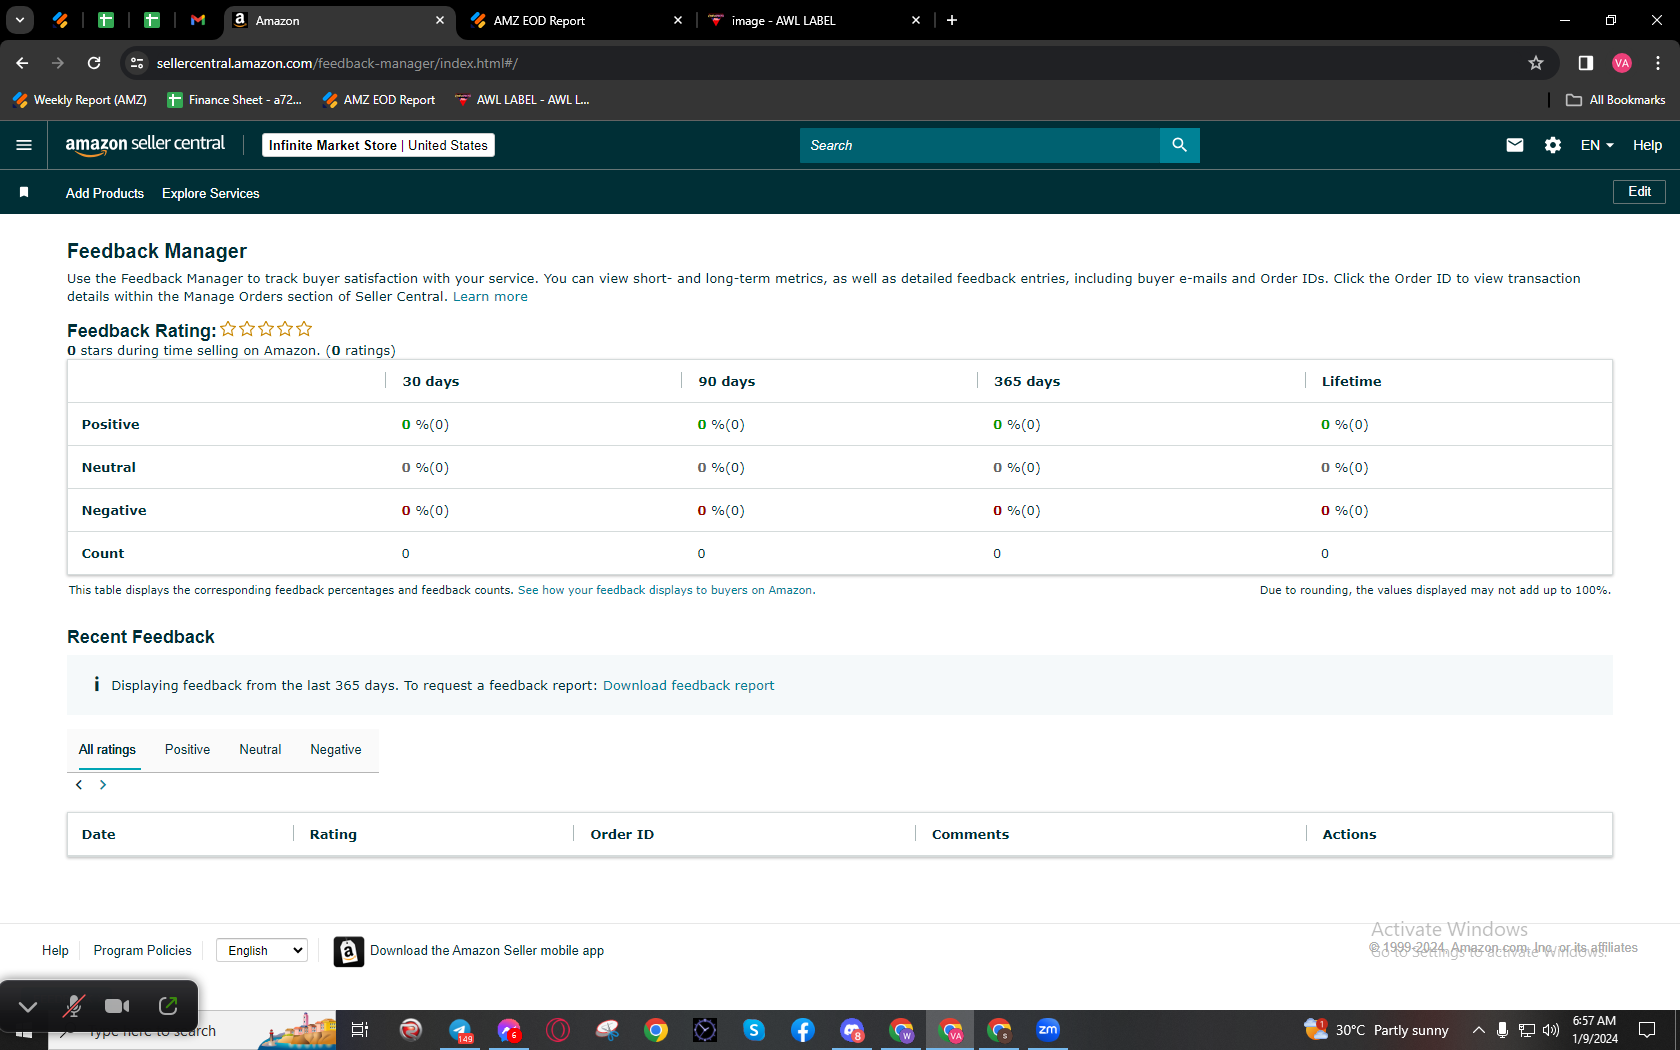Click the Edit button
This screenshot has height=1050, width=1680.
1639,191
